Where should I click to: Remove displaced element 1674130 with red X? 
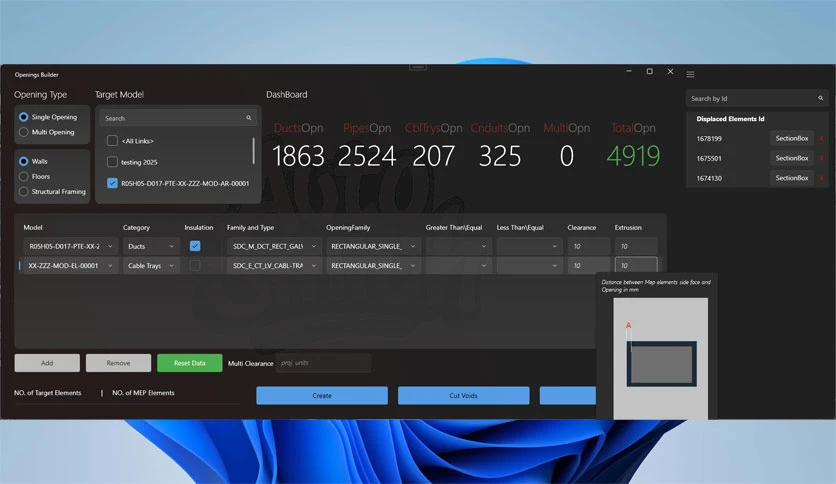[822, 178]
